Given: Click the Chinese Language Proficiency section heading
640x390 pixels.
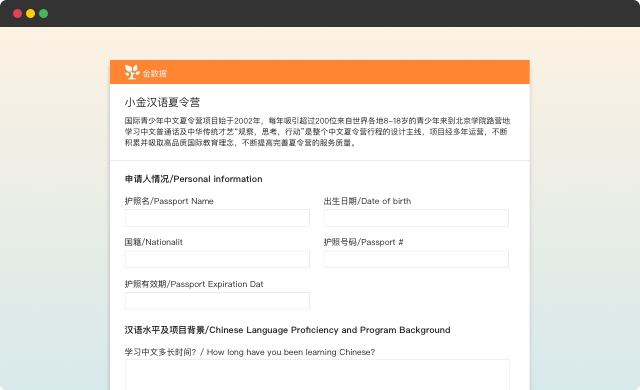Looking at the screenshot, I should pyautogui.click(x=287, y=330).
